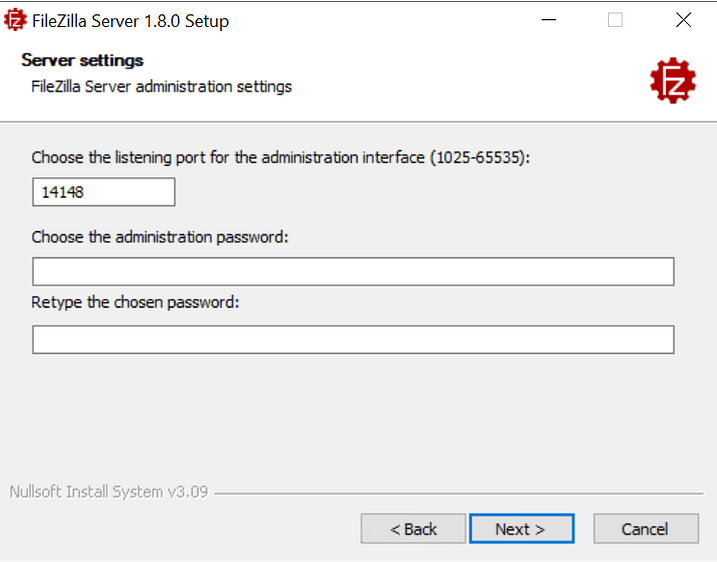Viewport: 717px width, 562px height.
Task: Click the listening port label text
Action: pos(280,158)
